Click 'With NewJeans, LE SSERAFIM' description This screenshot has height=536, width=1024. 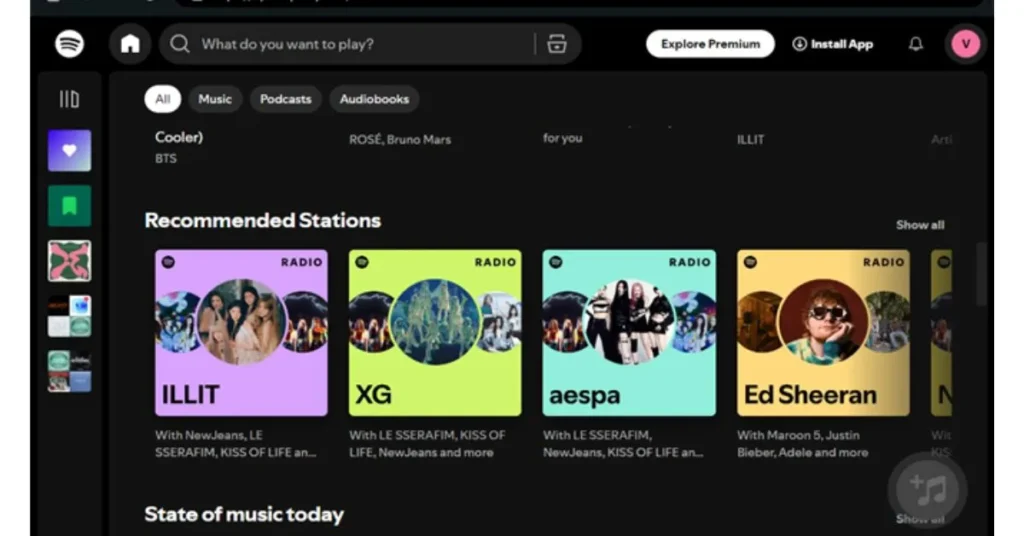236,444
